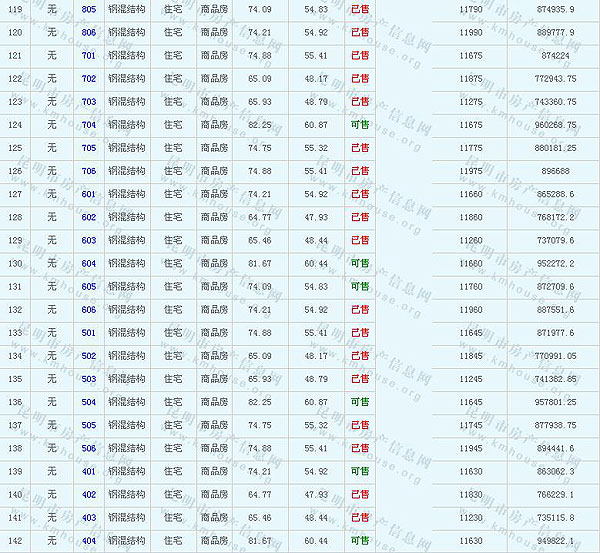Click 已售 status for room 702
The width and height of the screenshot is (600, 553).
click(x=360, y=78)
